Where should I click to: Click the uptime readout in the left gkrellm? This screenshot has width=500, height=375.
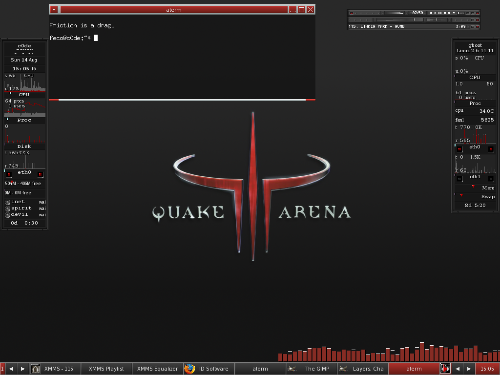tap(25, 223)
